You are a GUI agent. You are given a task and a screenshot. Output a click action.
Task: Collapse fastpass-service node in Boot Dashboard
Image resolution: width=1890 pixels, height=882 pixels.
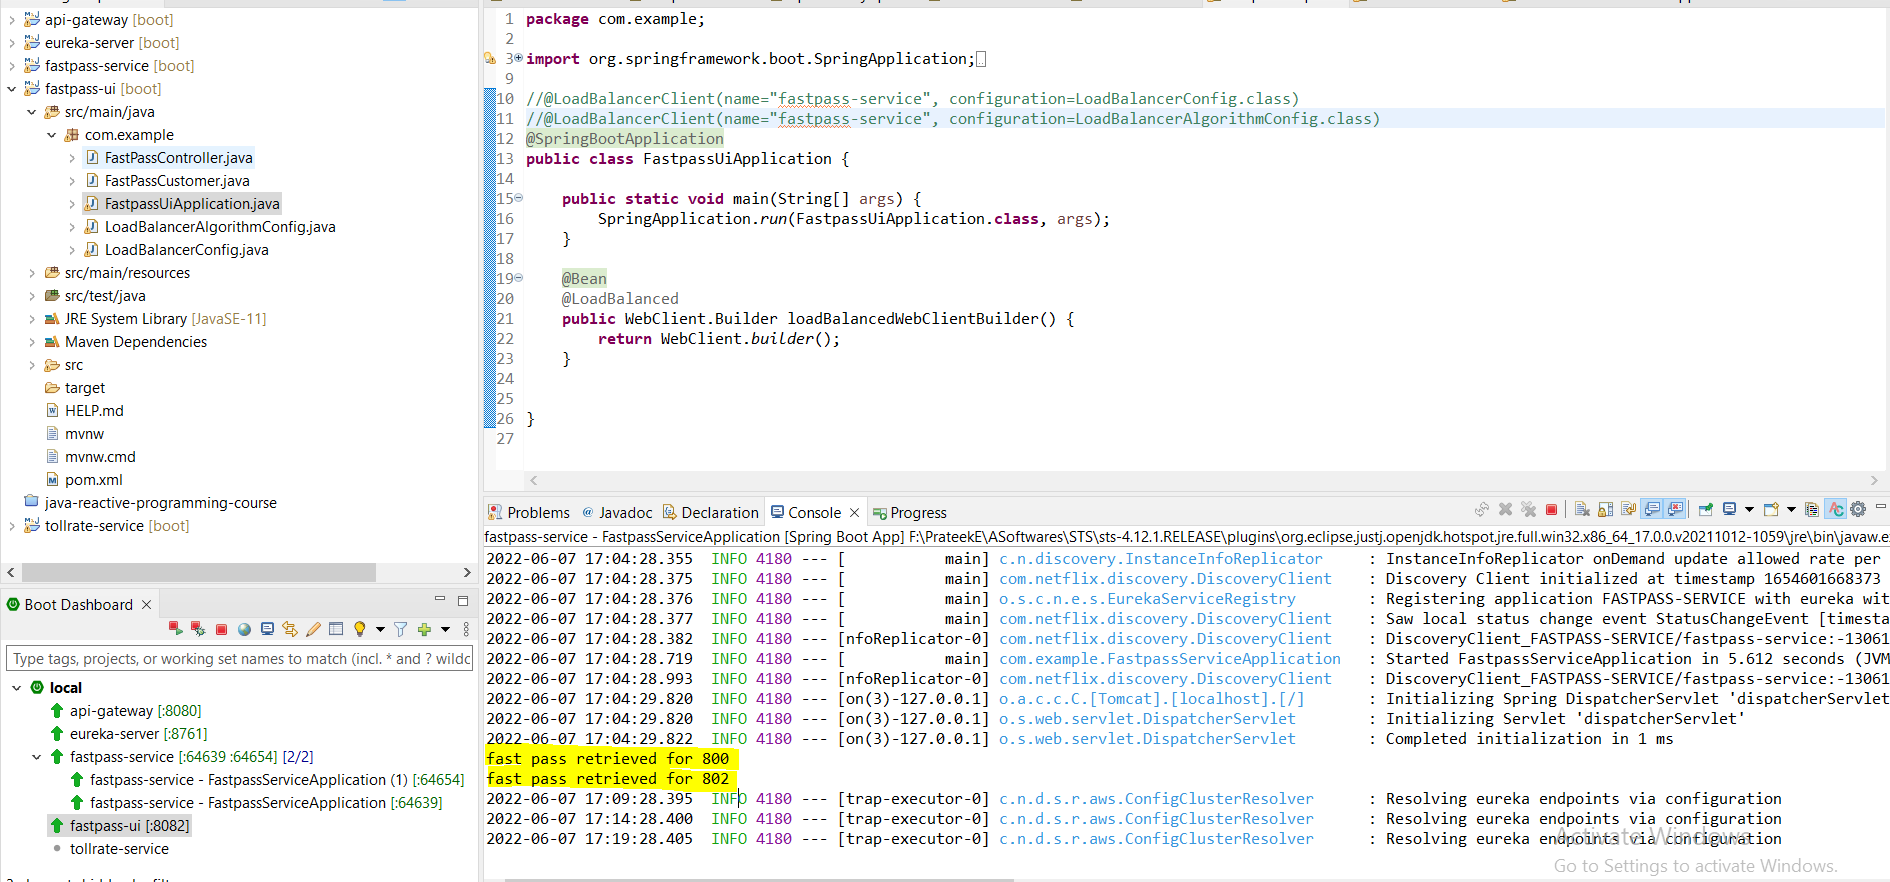(36, 757)
